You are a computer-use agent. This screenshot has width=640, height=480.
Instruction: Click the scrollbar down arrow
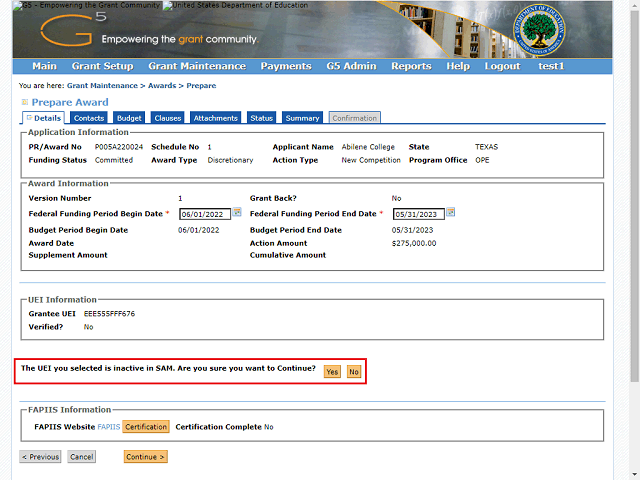click(x=635, y=475)
